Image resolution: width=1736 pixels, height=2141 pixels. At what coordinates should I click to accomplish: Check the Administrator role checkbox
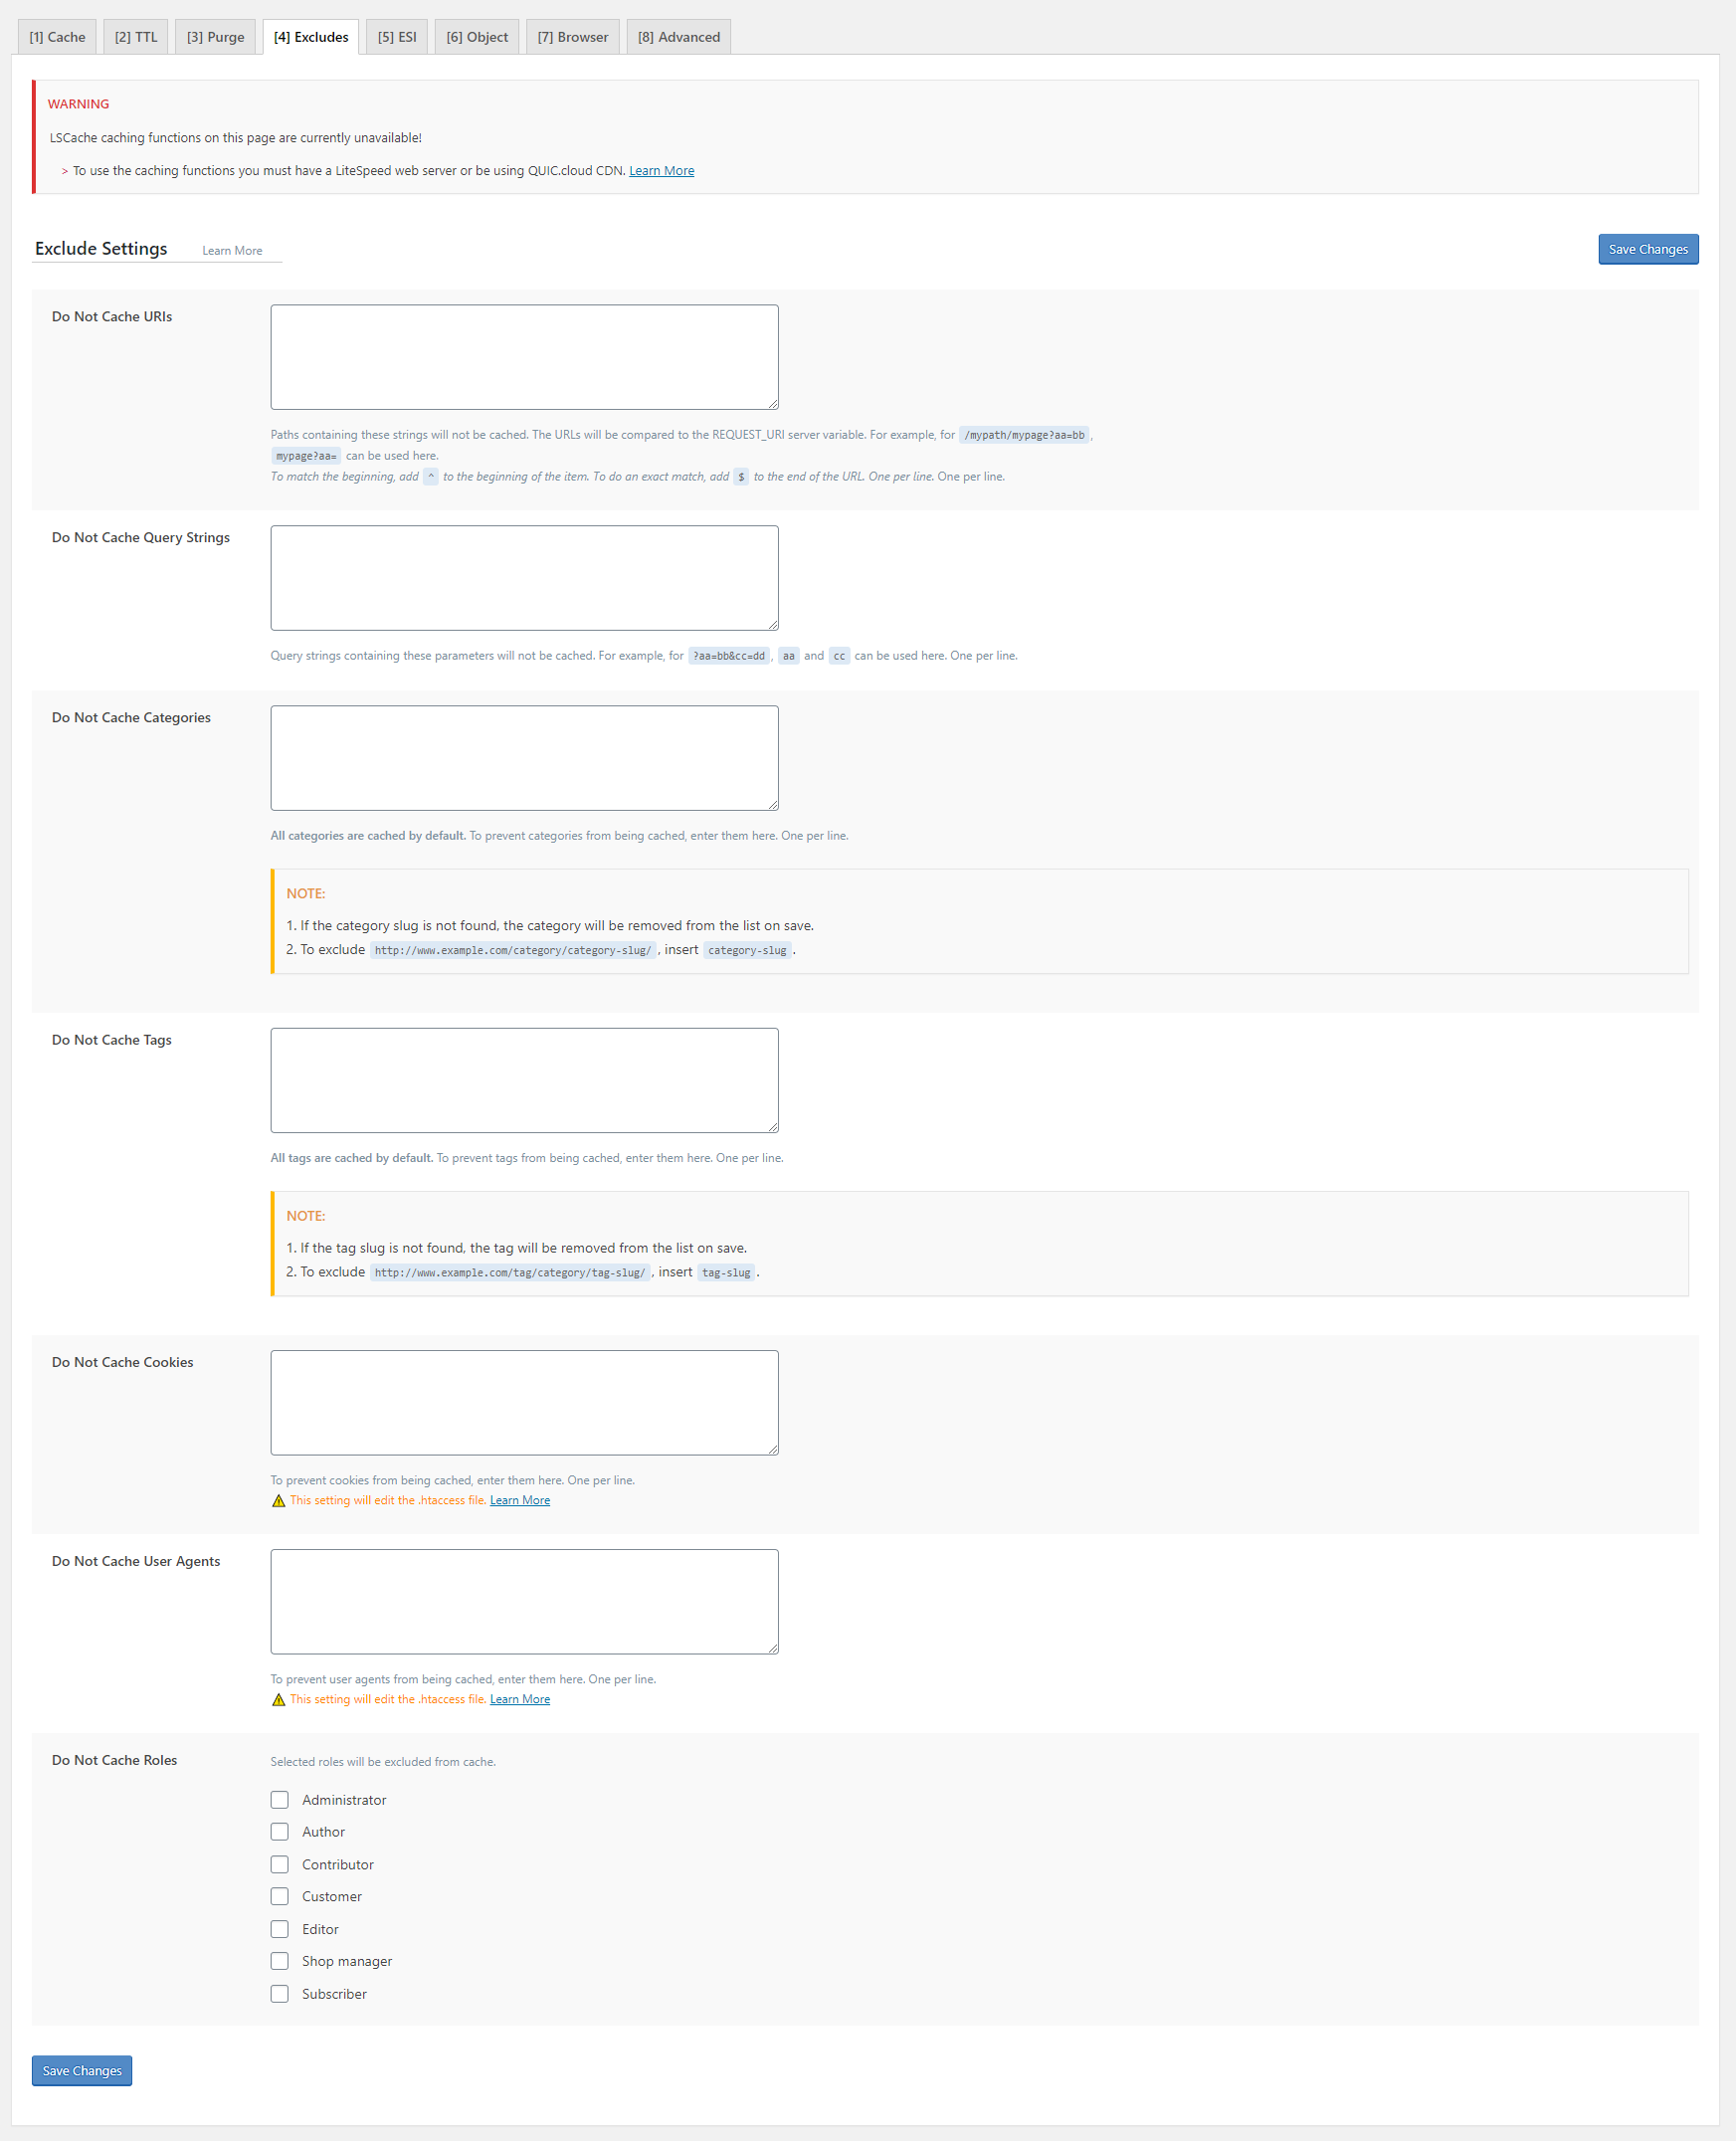pyautogui.click(x=280, y=1799)
